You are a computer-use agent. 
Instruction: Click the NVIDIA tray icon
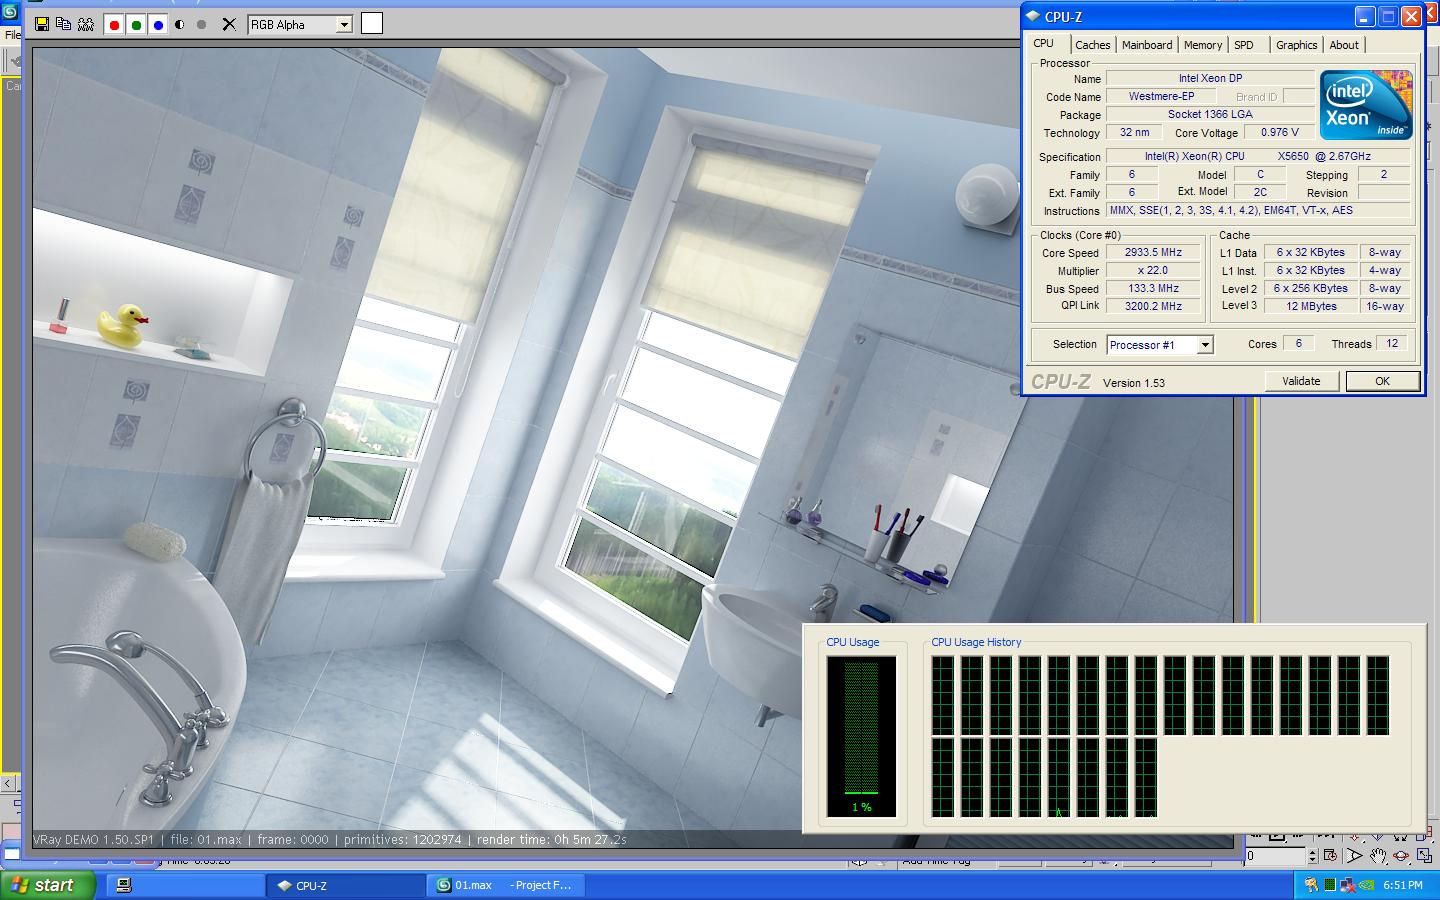point(1367,885)
